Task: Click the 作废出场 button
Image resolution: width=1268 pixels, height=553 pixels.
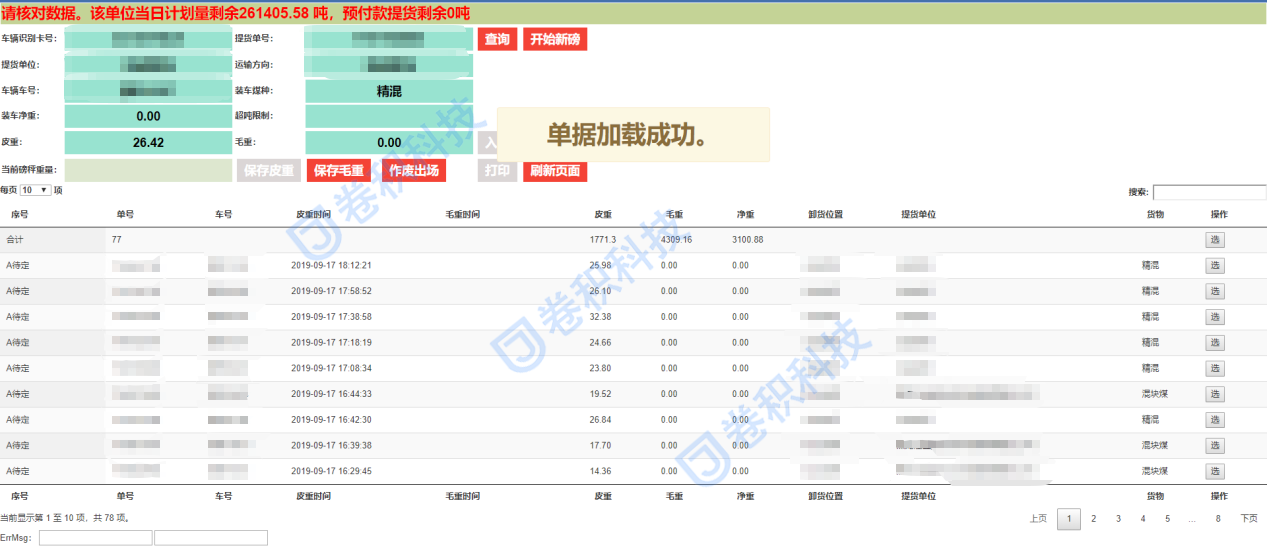Action: point(414,170)
